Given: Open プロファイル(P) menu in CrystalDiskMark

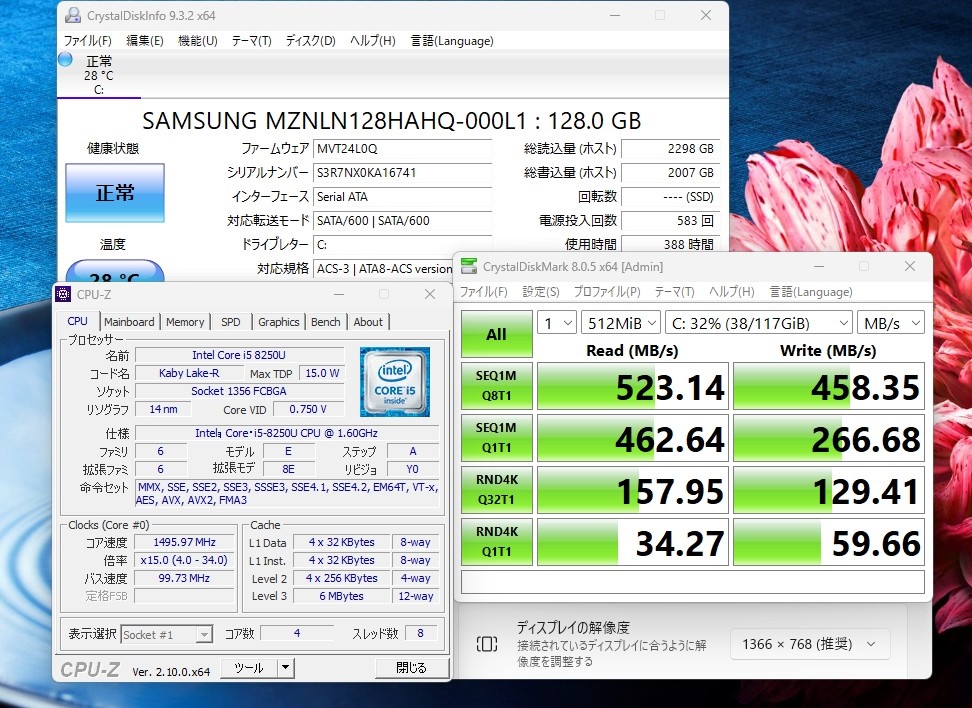Looking at the screenshot, I should tap(607, 292).
